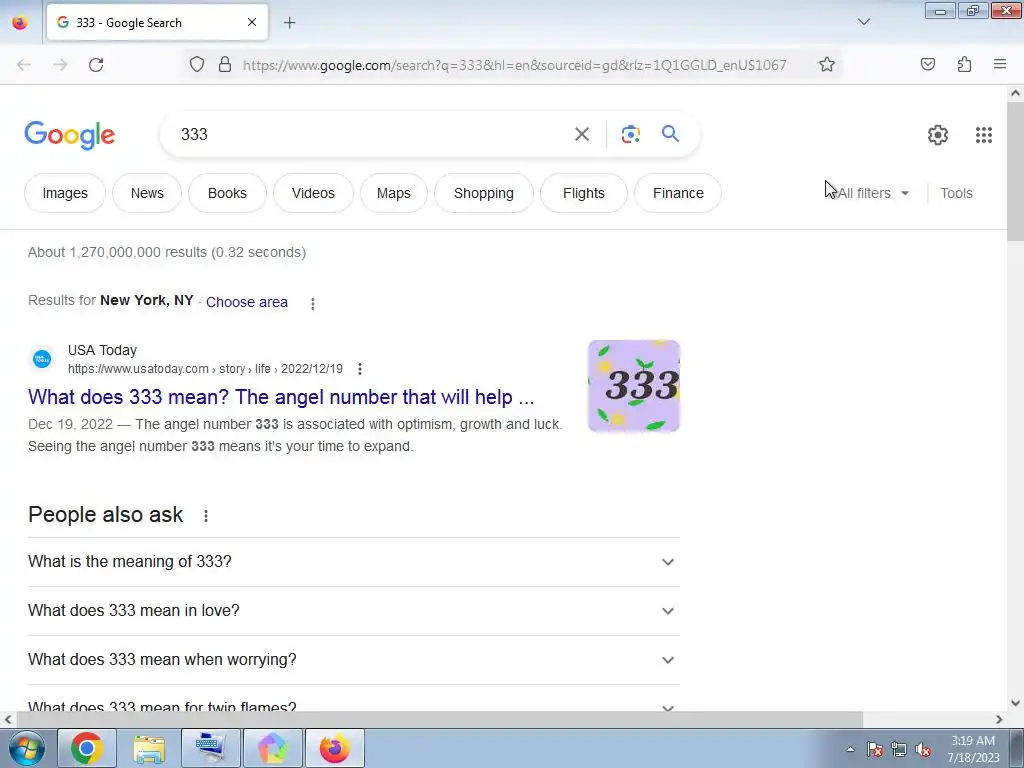This screenshot has width=1024, height=768.
Task: Expand 'What does 333 mean when worrying?'
Action: [x=354, y=660]
